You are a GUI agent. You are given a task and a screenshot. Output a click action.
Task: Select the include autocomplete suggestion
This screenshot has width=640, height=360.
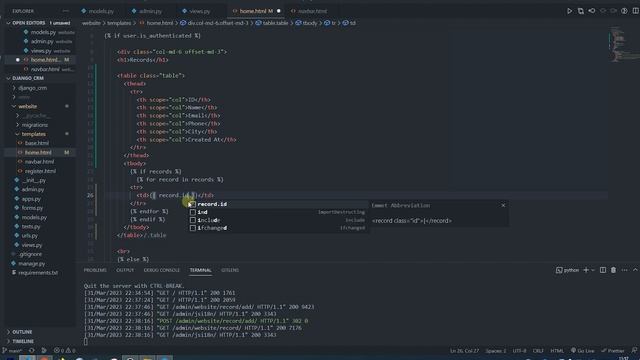pos(279,220)
